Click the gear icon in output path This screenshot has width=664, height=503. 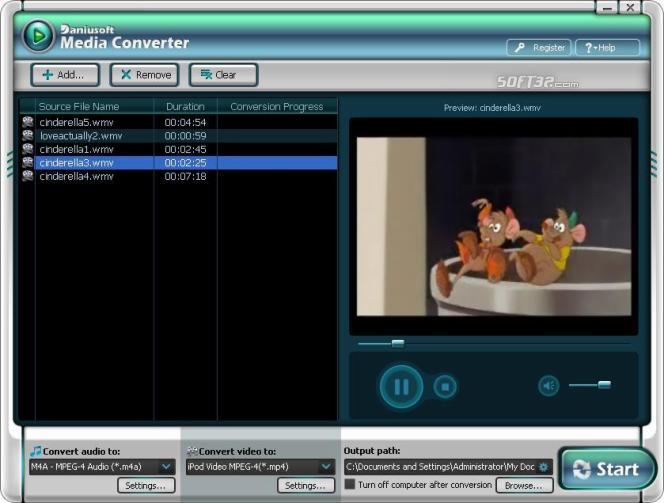(x=543, y=467)
